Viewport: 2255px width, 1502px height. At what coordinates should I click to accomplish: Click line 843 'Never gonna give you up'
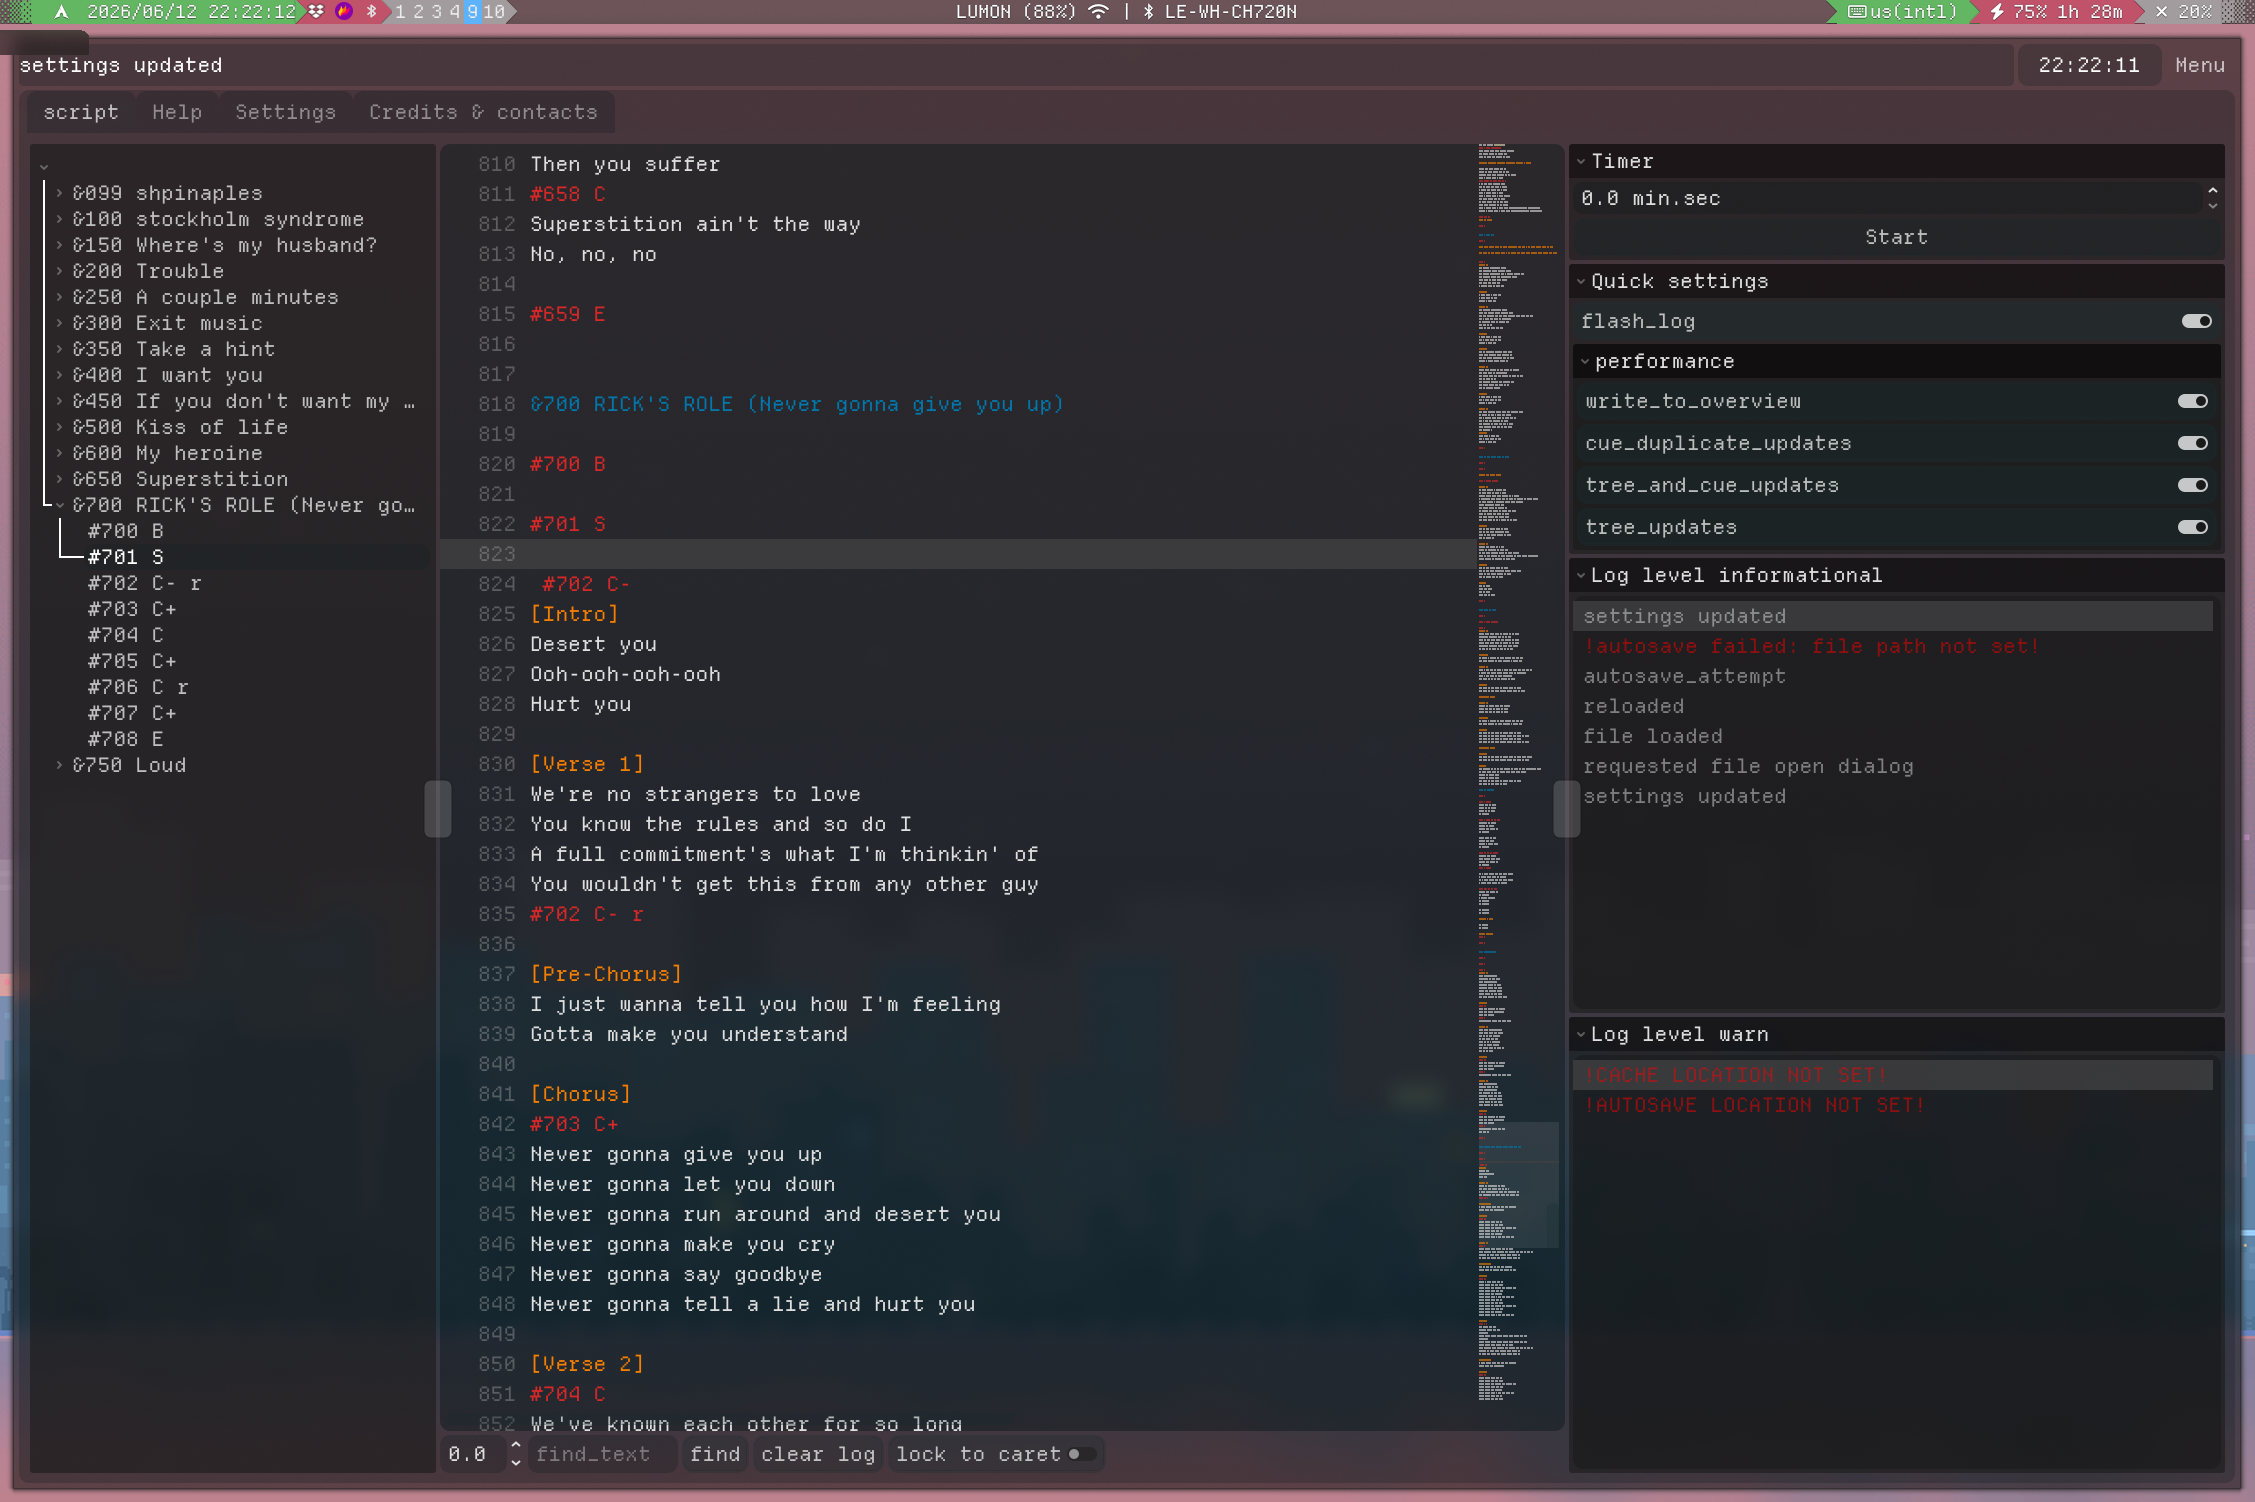pos(676,1154)
